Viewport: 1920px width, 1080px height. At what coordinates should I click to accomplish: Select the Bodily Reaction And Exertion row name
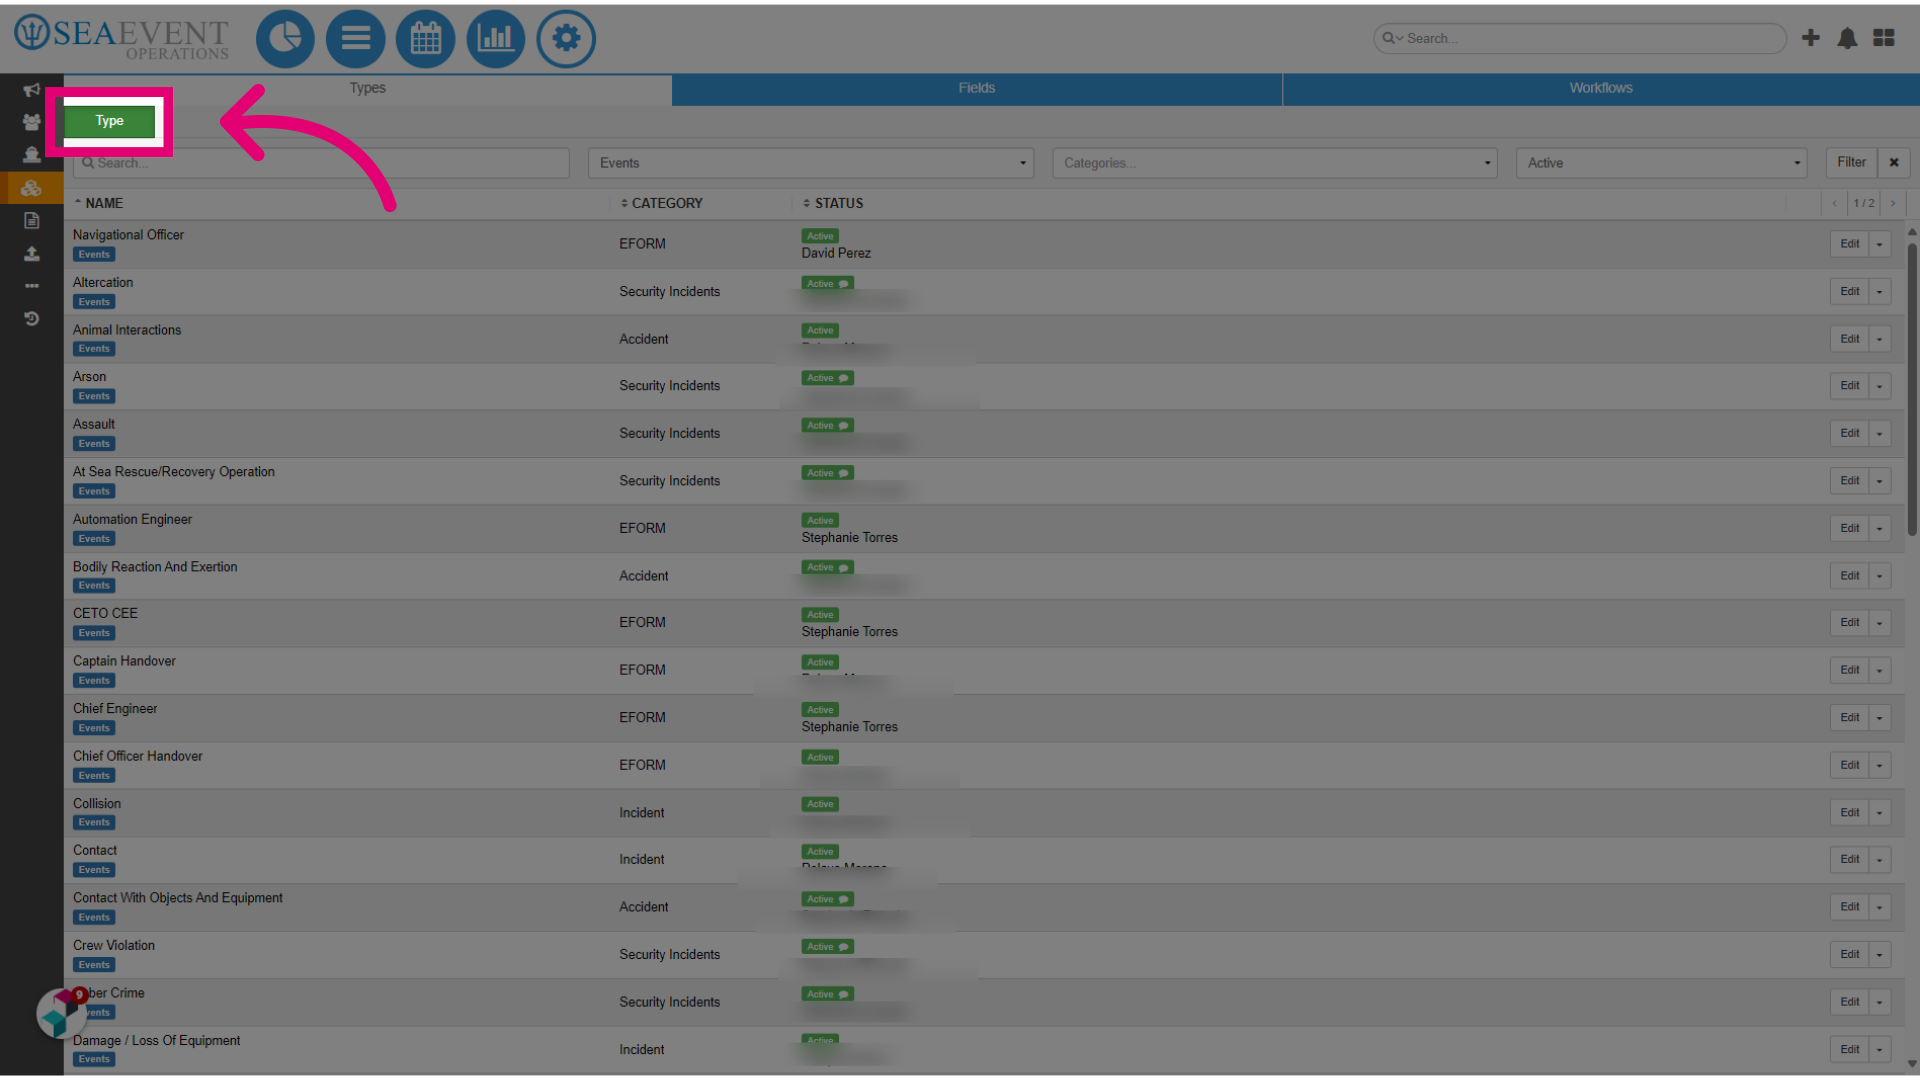(155, 567)
